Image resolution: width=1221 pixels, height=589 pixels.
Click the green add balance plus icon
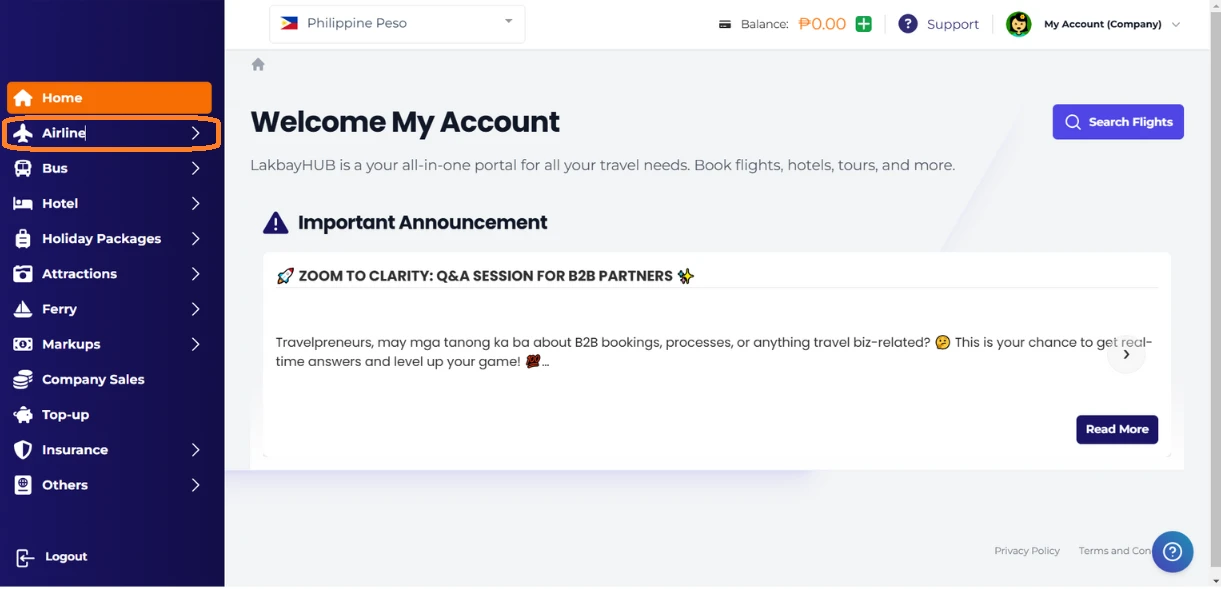point(863,24)
